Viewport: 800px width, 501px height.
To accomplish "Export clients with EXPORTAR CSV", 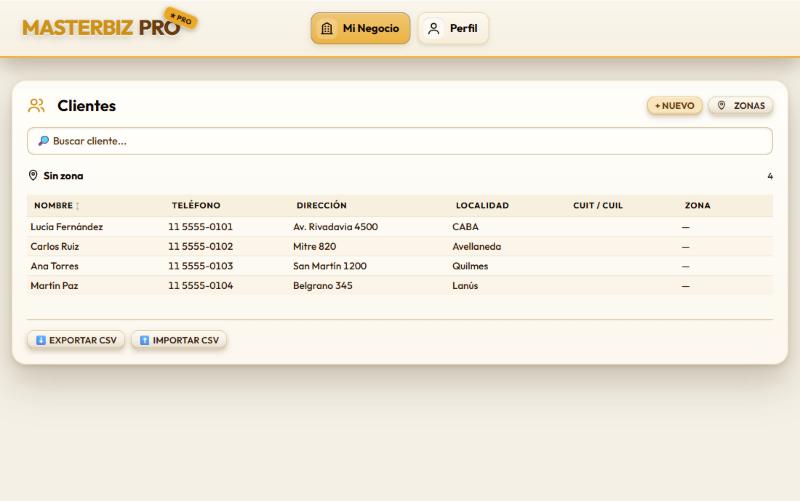I will pos(76,340).
